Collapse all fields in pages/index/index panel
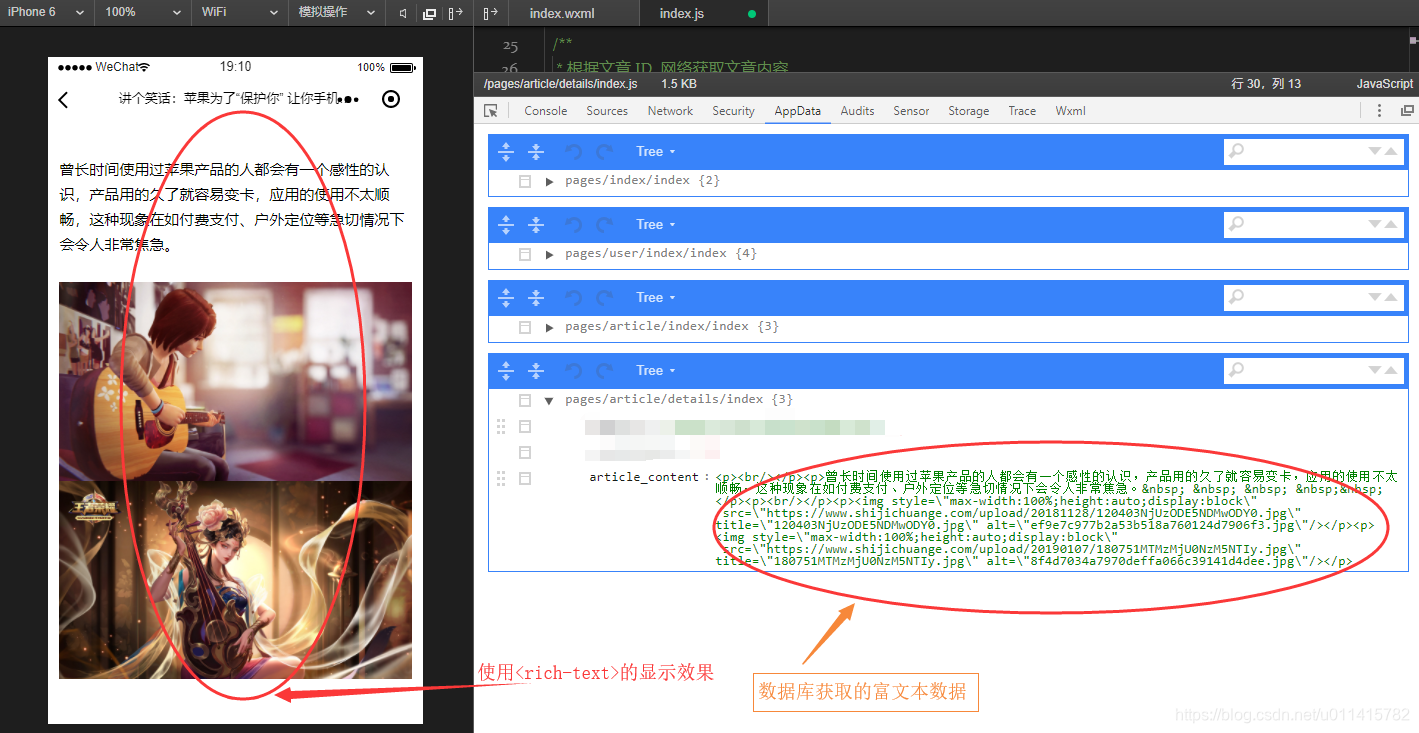1419x733 pixels. 536,152
